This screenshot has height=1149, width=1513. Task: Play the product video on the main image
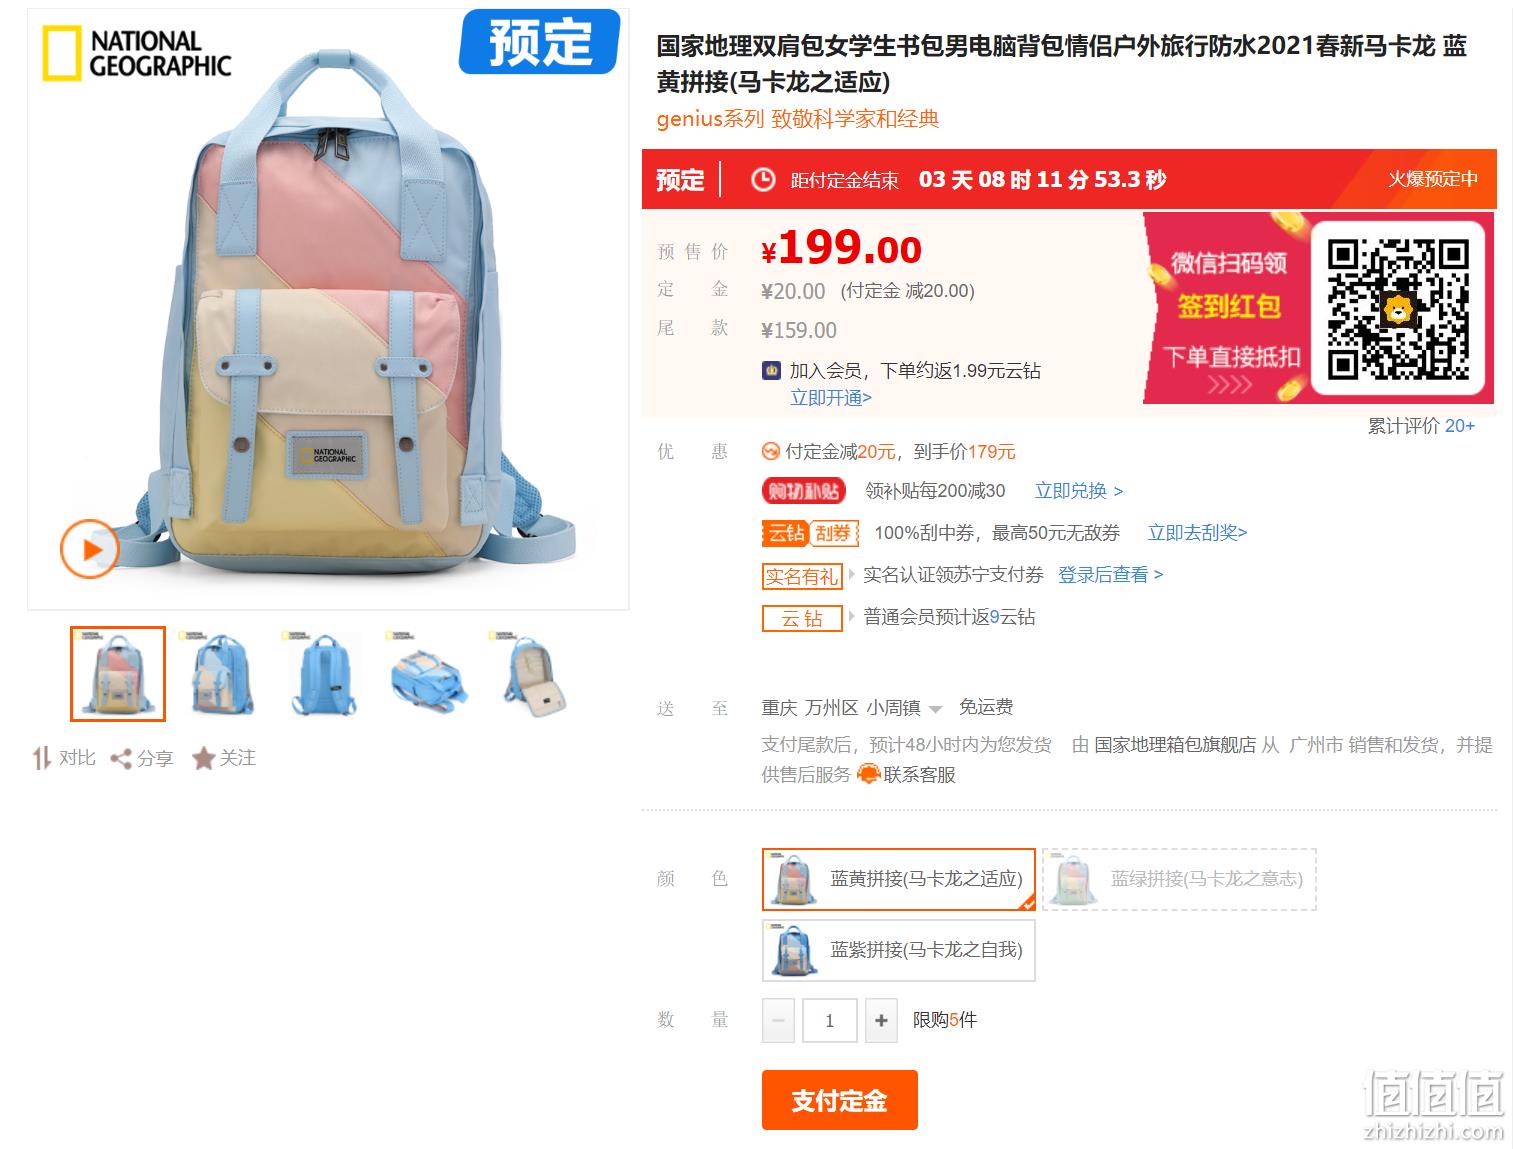pos(90,549)
